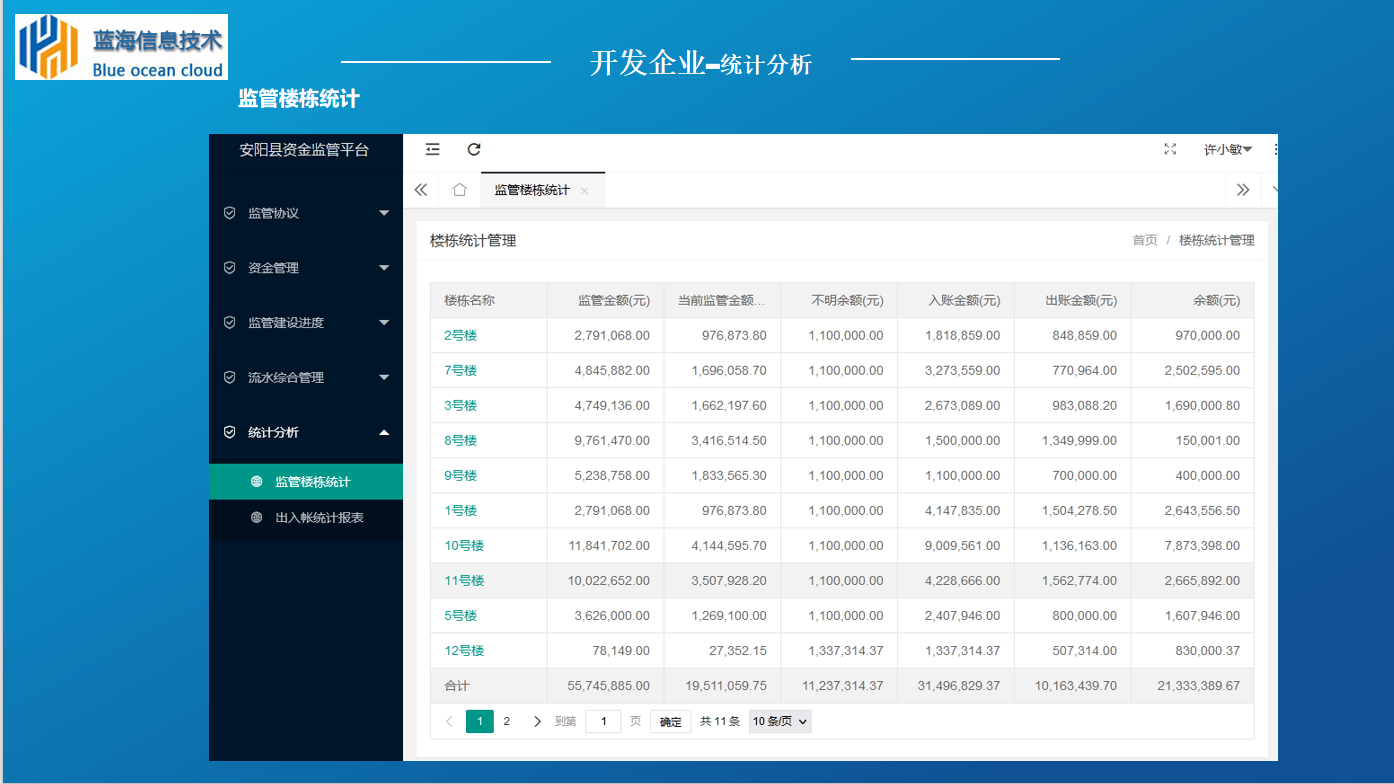The width and height of the screenshot is (1394, 784).
Task: Click the home tab icon
Action: [x=459, y=190]
